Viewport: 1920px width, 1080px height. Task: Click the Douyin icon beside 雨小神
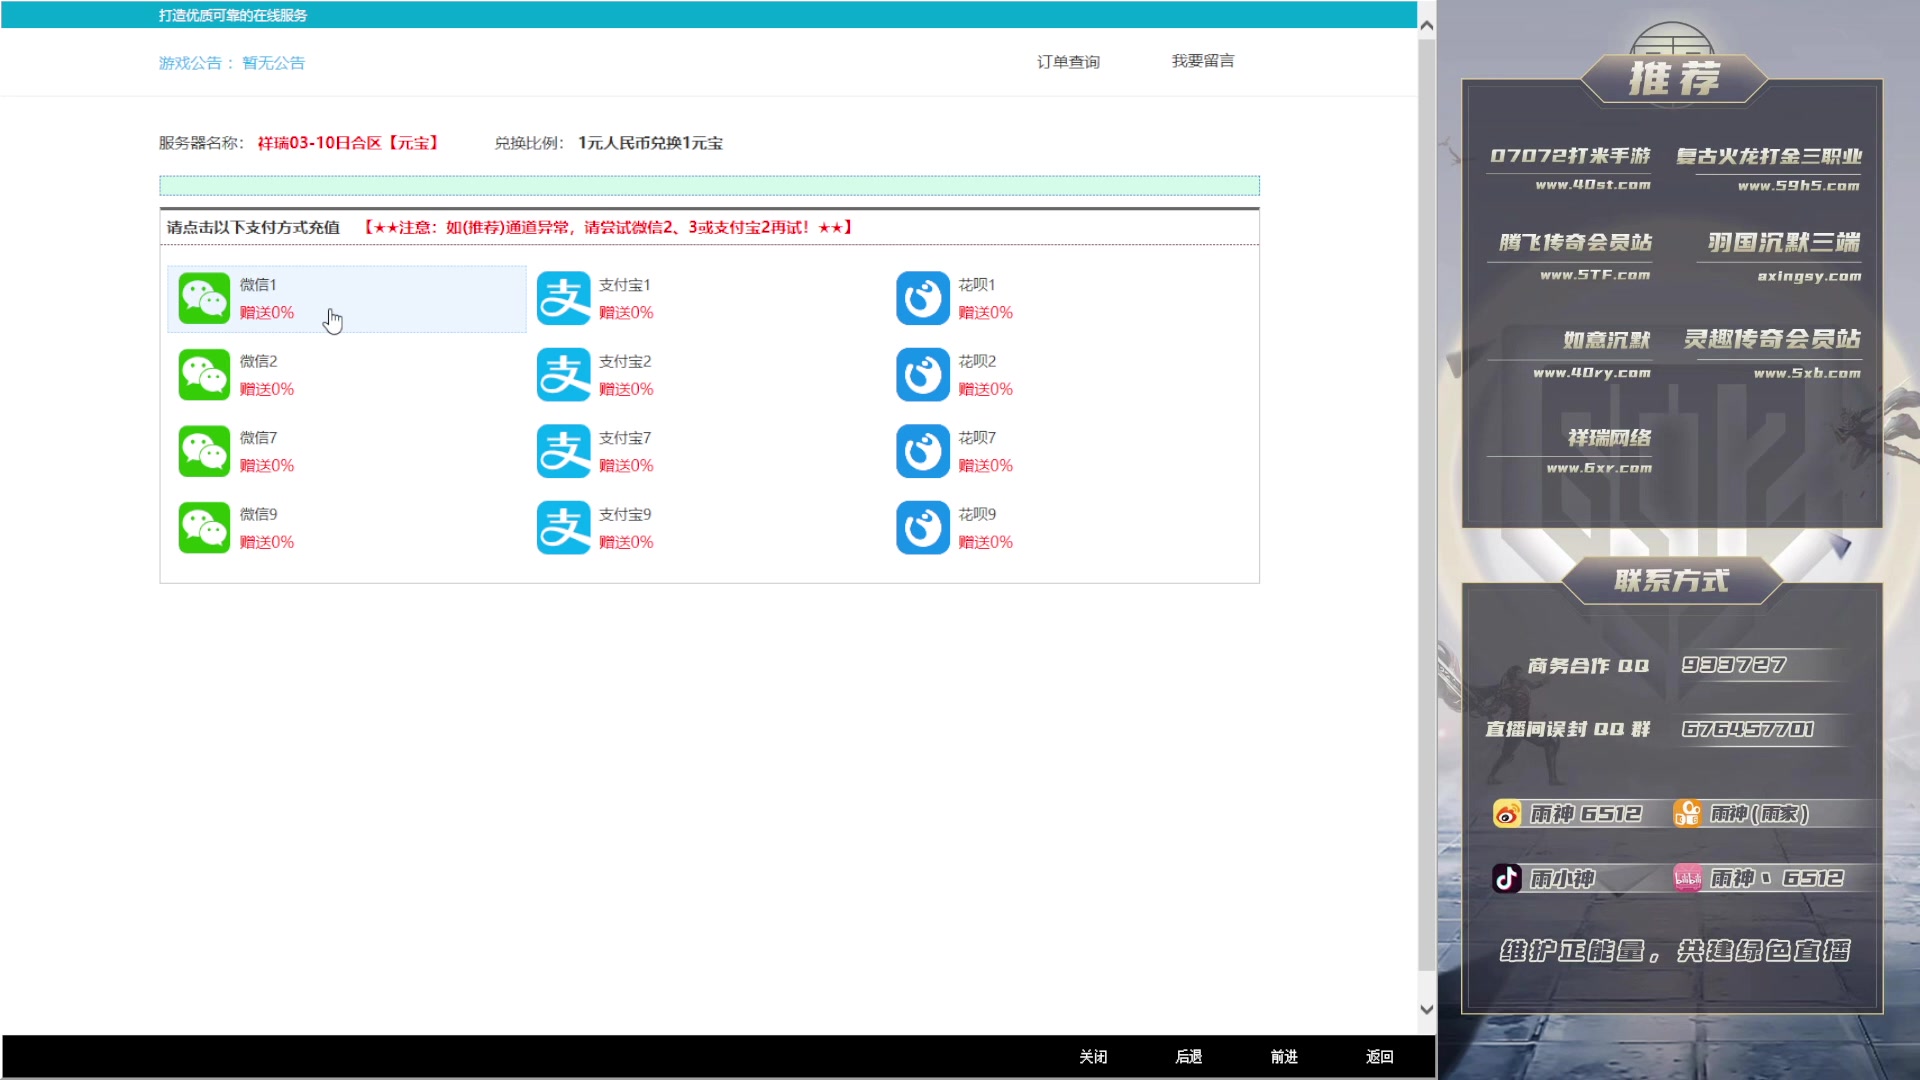tap(1507, 878)
